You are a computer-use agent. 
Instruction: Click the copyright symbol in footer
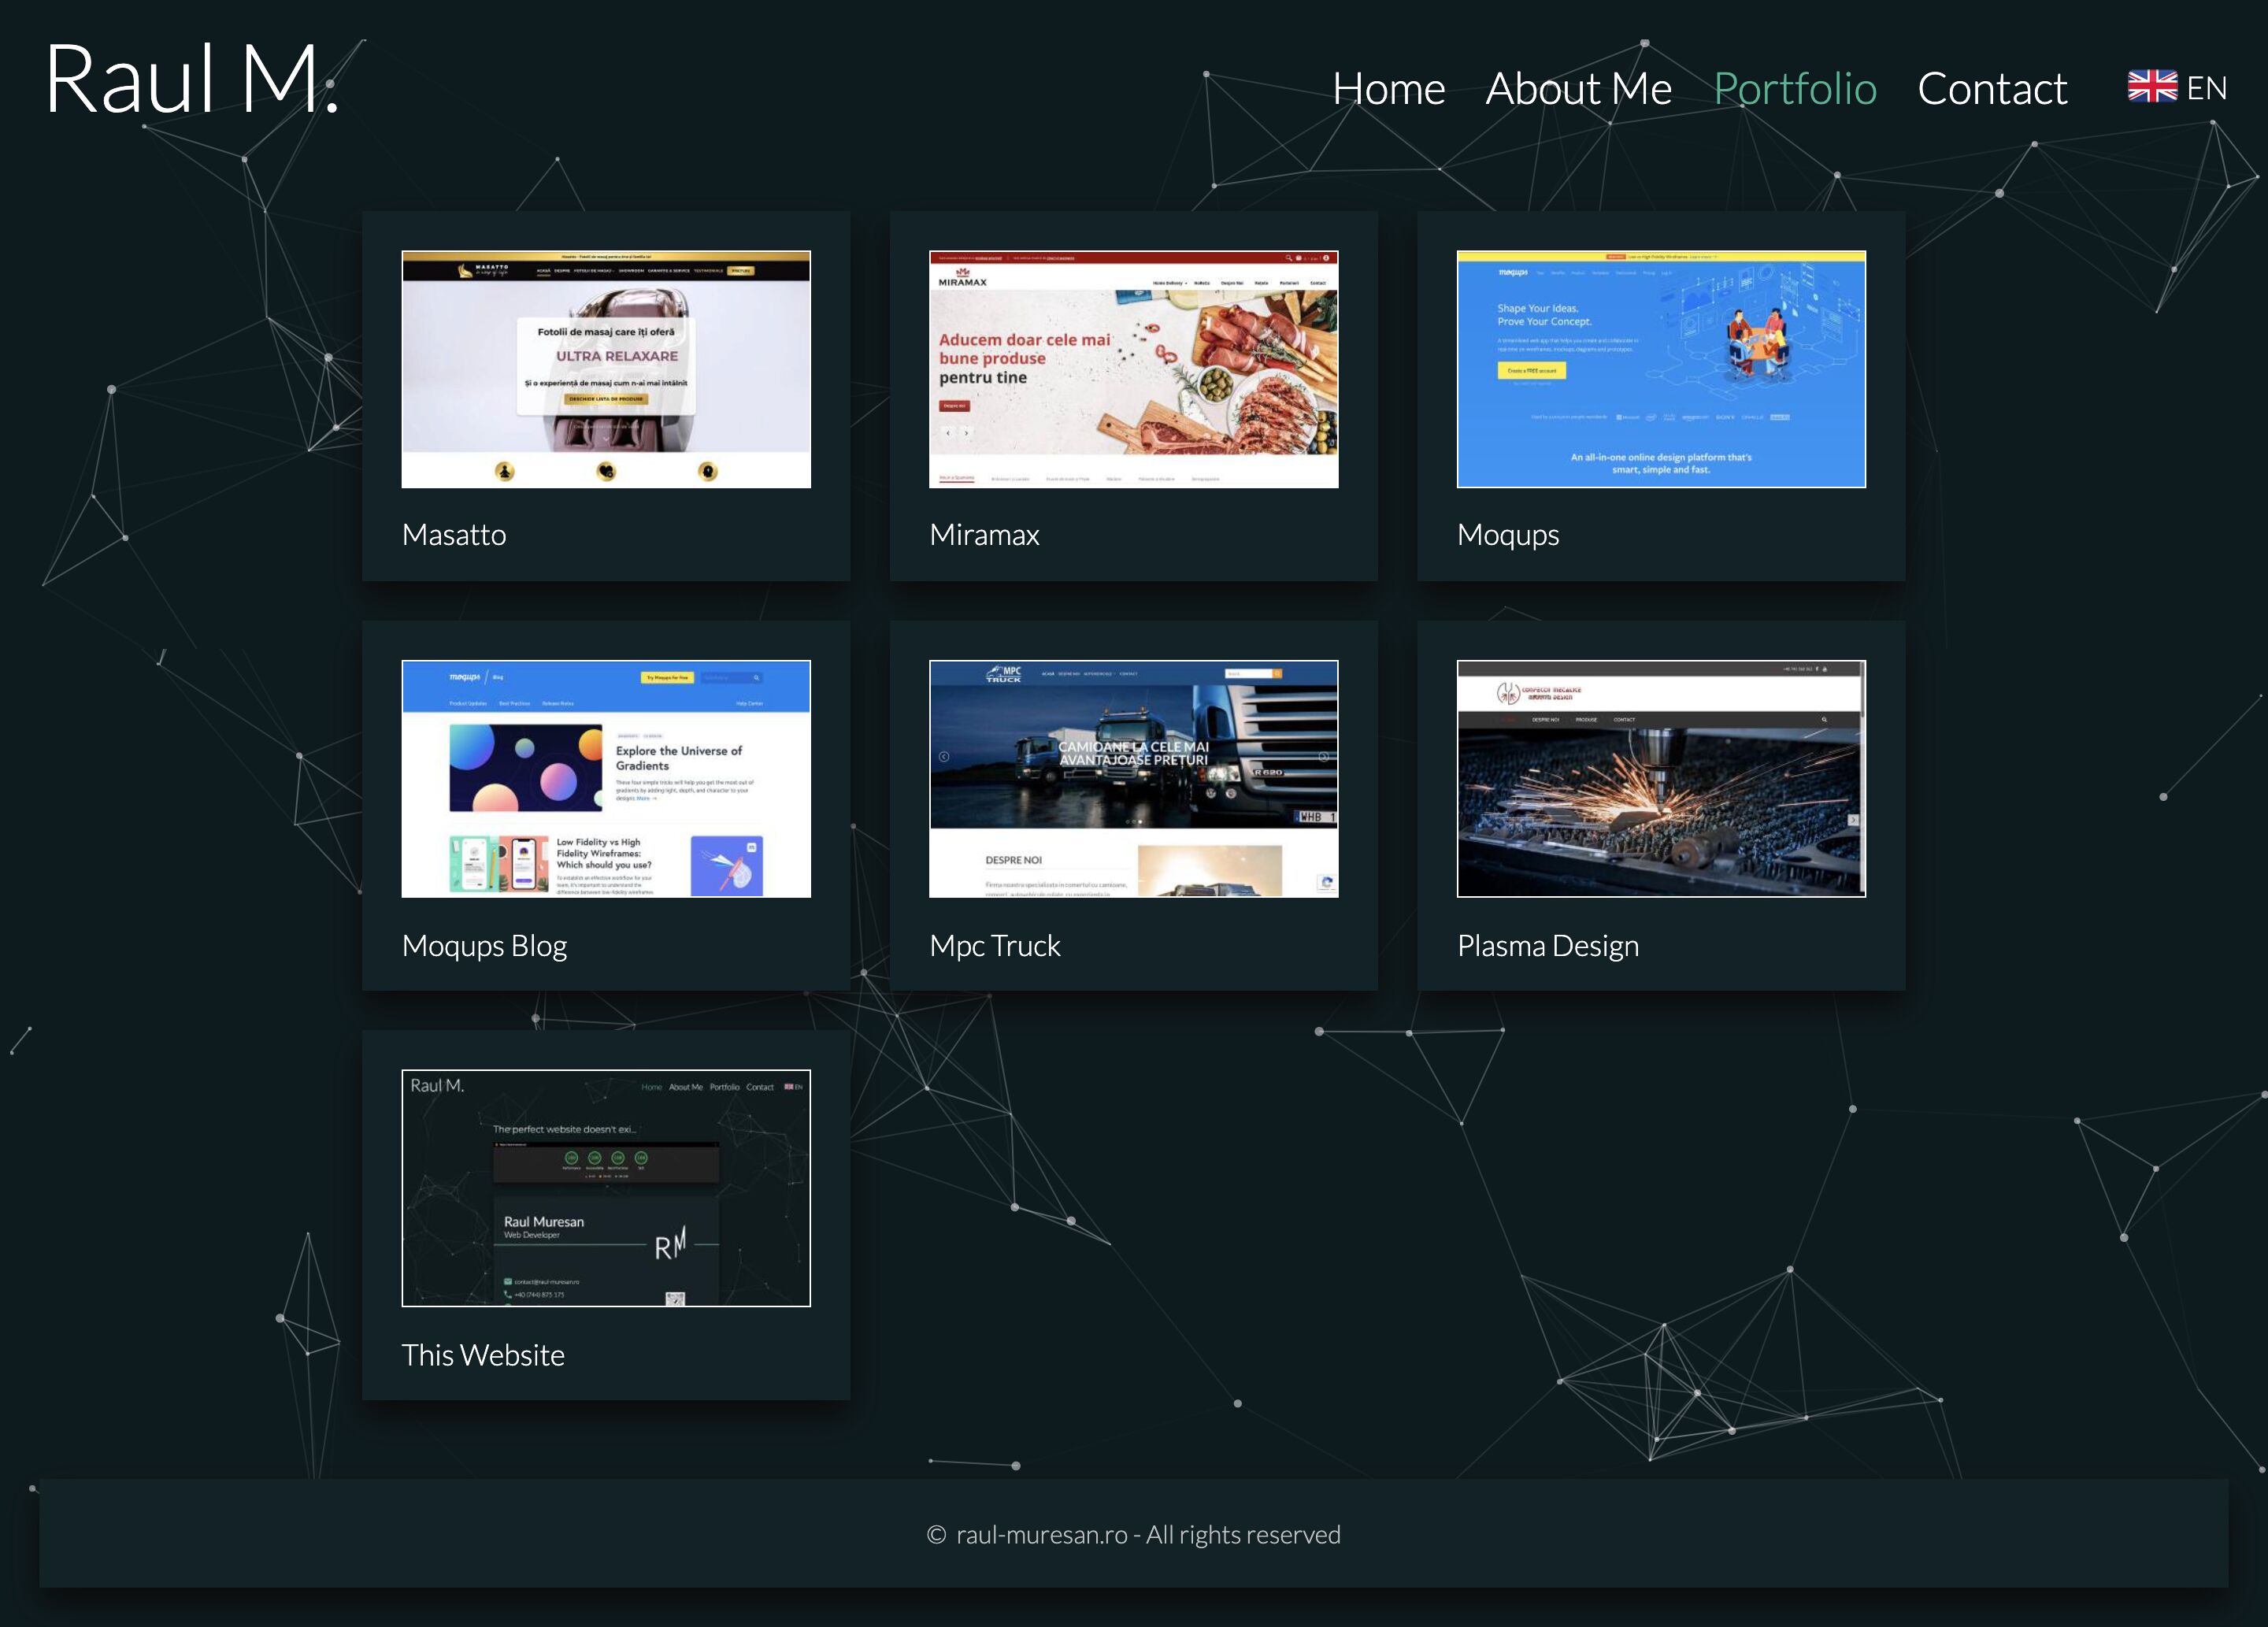point(936,1535)
